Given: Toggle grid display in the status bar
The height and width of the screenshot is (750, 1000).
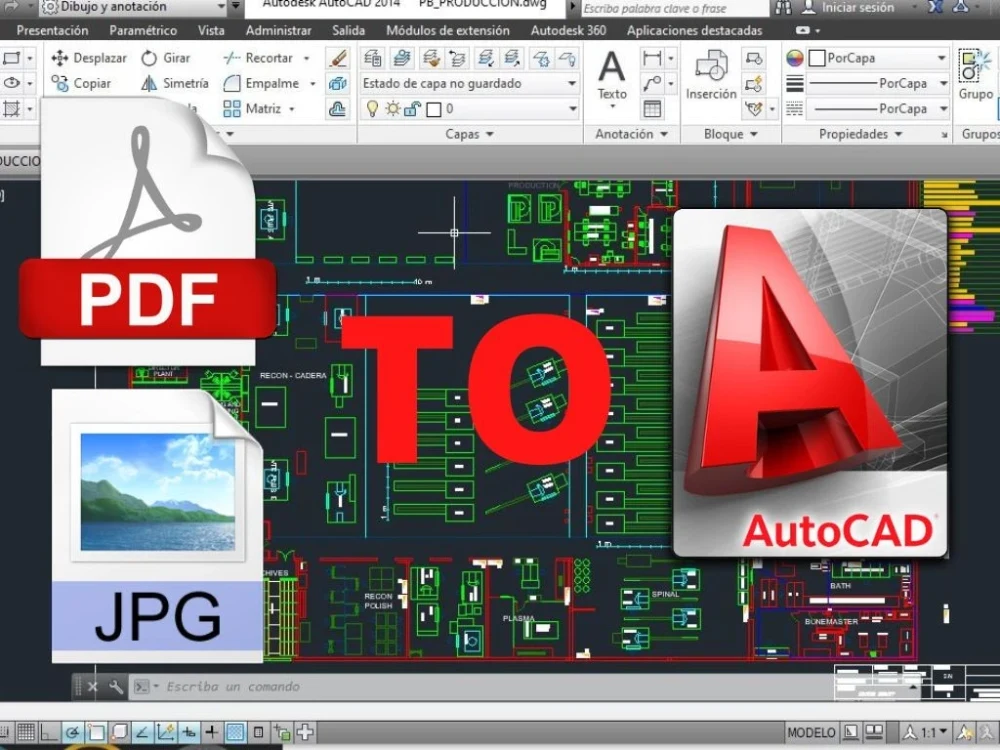Looking at the screenshot, I should coord(26,732).
